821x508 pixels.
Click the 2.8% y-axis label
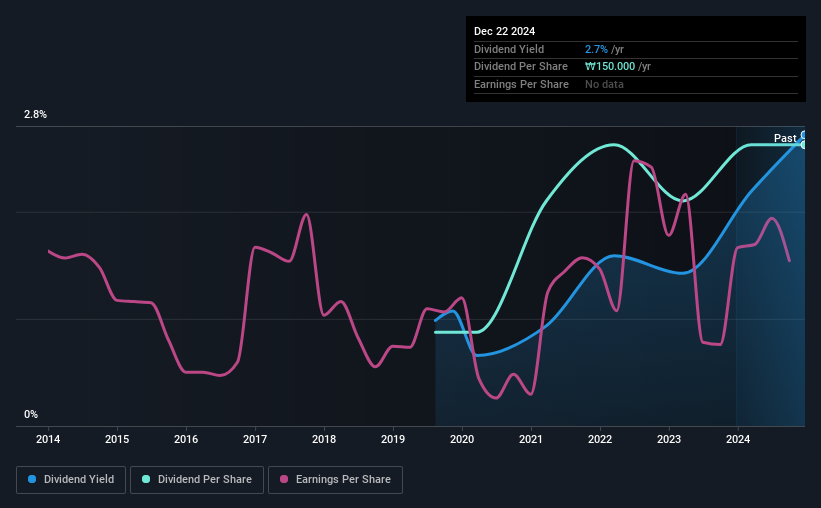point(35,114)
